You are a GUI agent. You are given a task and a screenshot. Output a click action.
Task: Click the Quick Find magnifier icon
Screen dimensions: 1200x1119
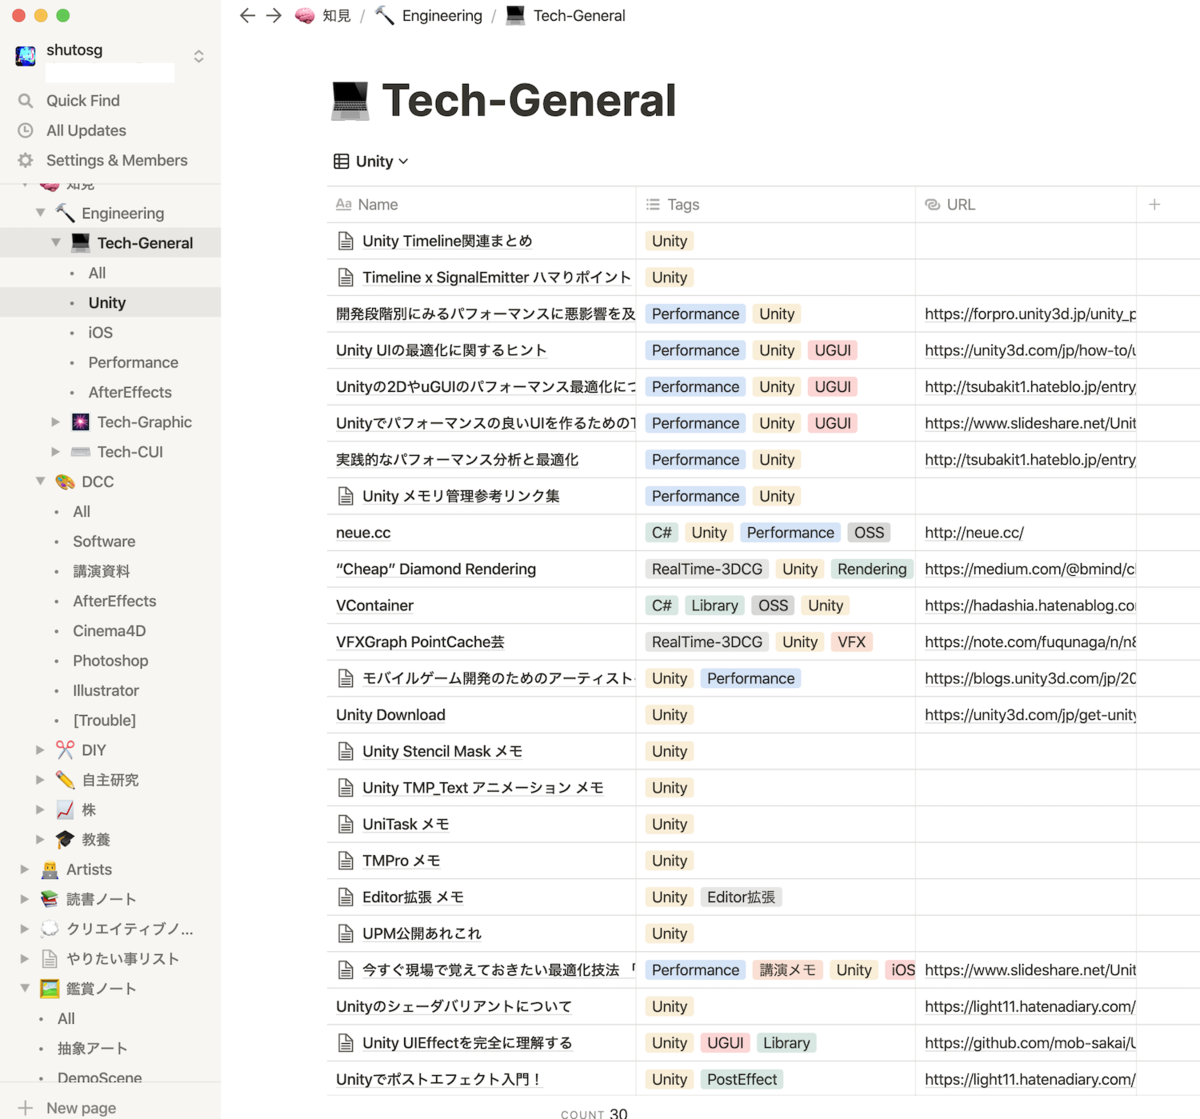coord(26,101)
